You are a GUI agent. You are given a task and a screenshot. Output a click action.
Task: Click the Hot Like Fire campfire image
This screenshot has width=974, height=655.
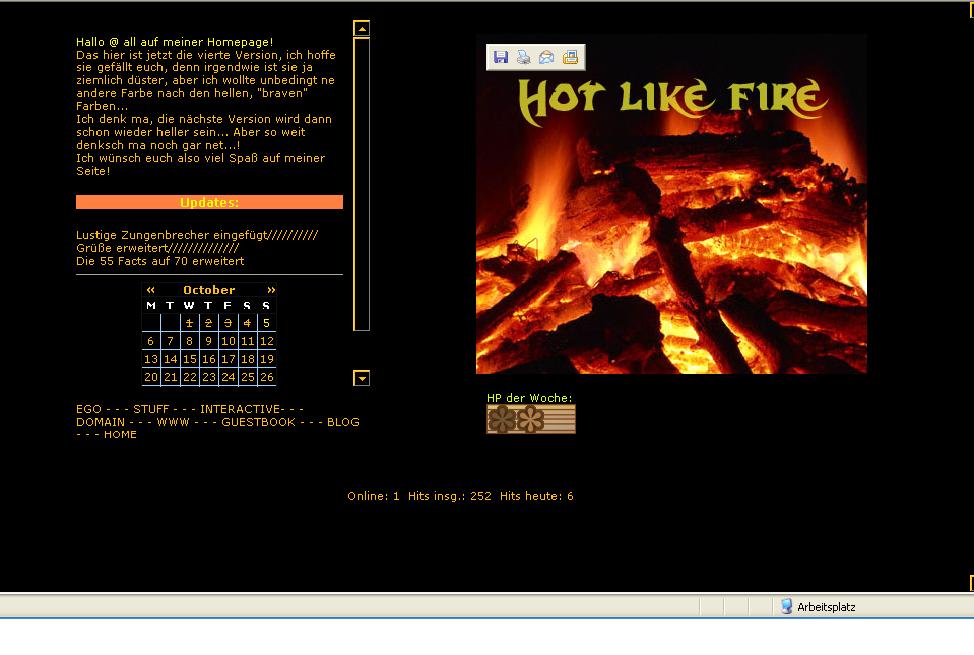(671, 240)
